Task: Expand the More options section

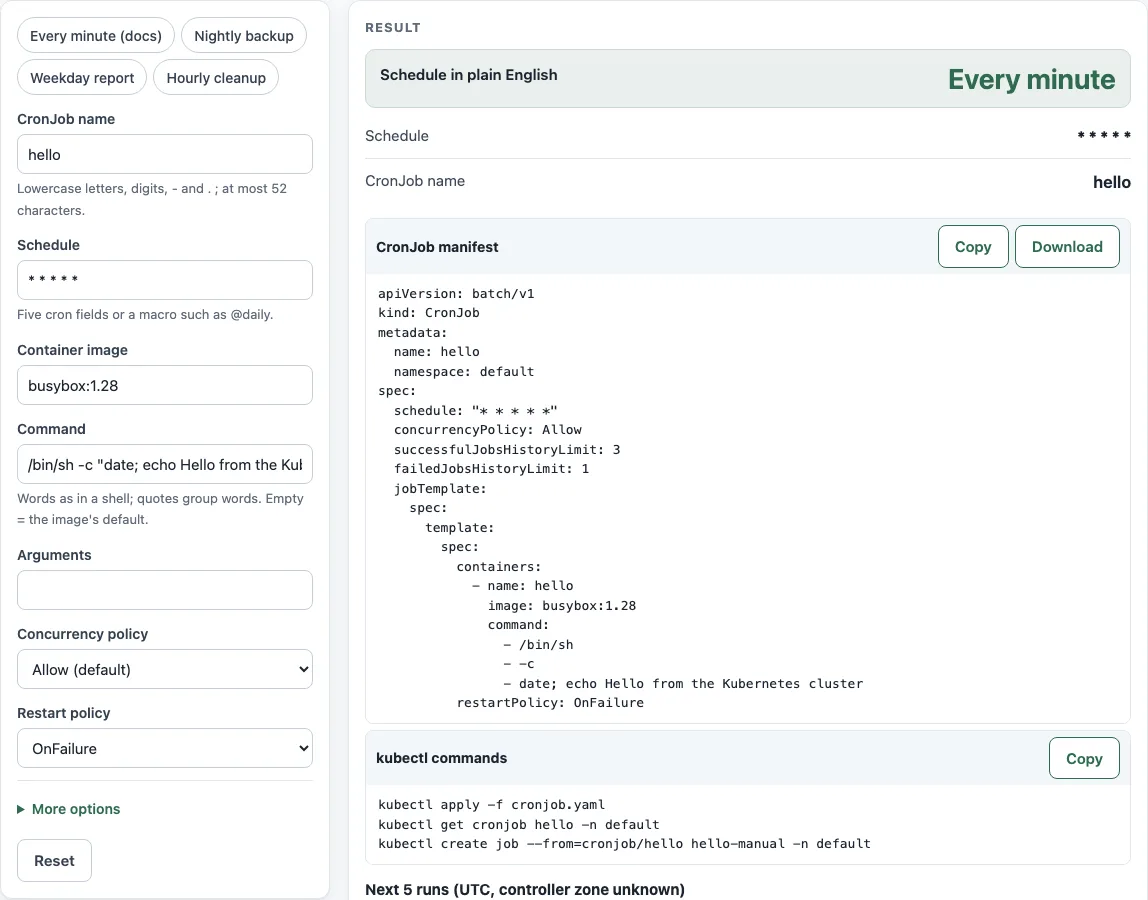Action: pos(69,809)
